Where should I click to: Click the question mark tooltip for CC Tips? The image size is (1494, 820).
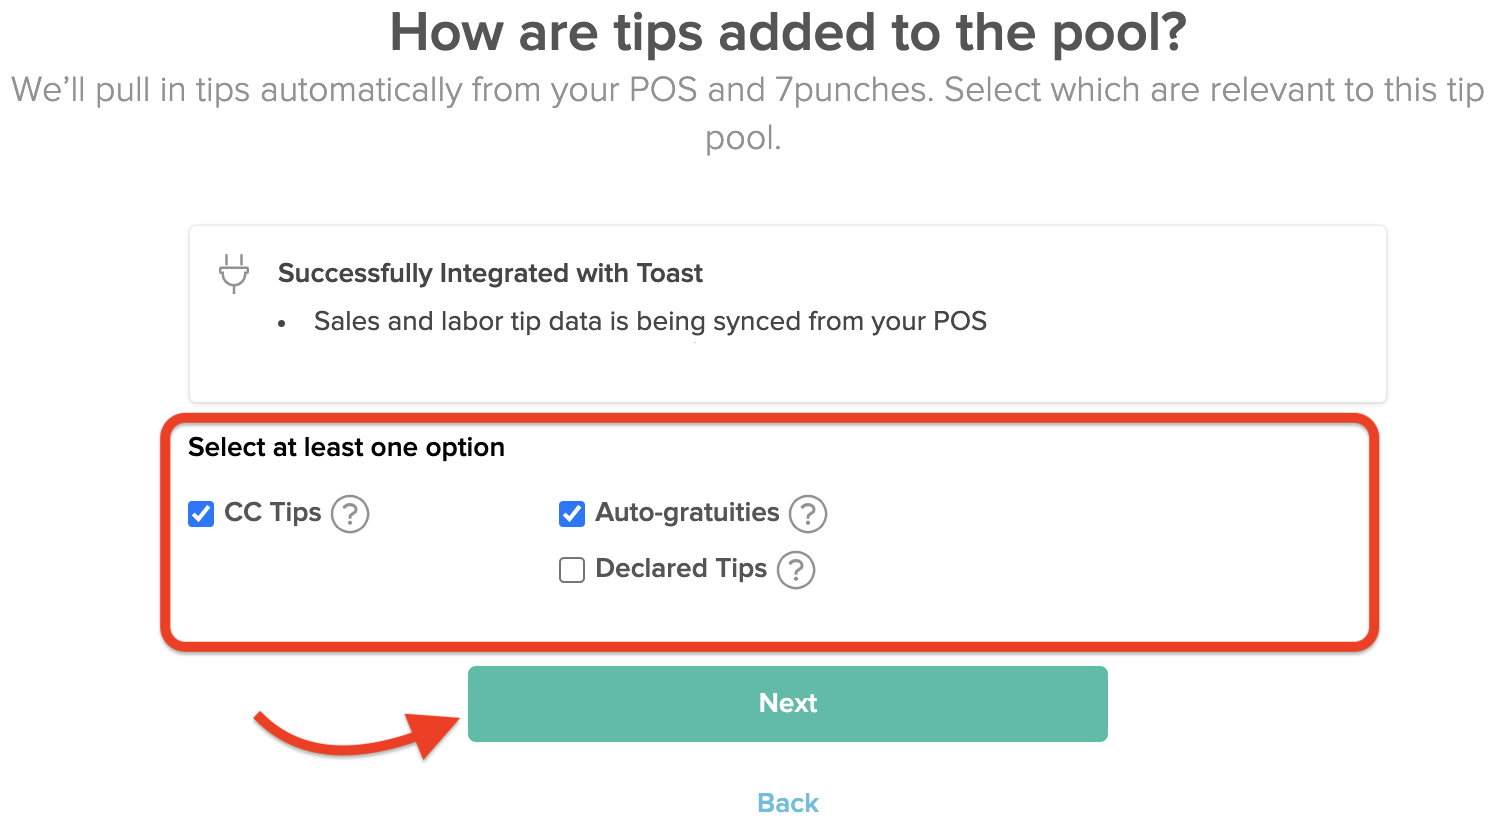tap(350, 513)
